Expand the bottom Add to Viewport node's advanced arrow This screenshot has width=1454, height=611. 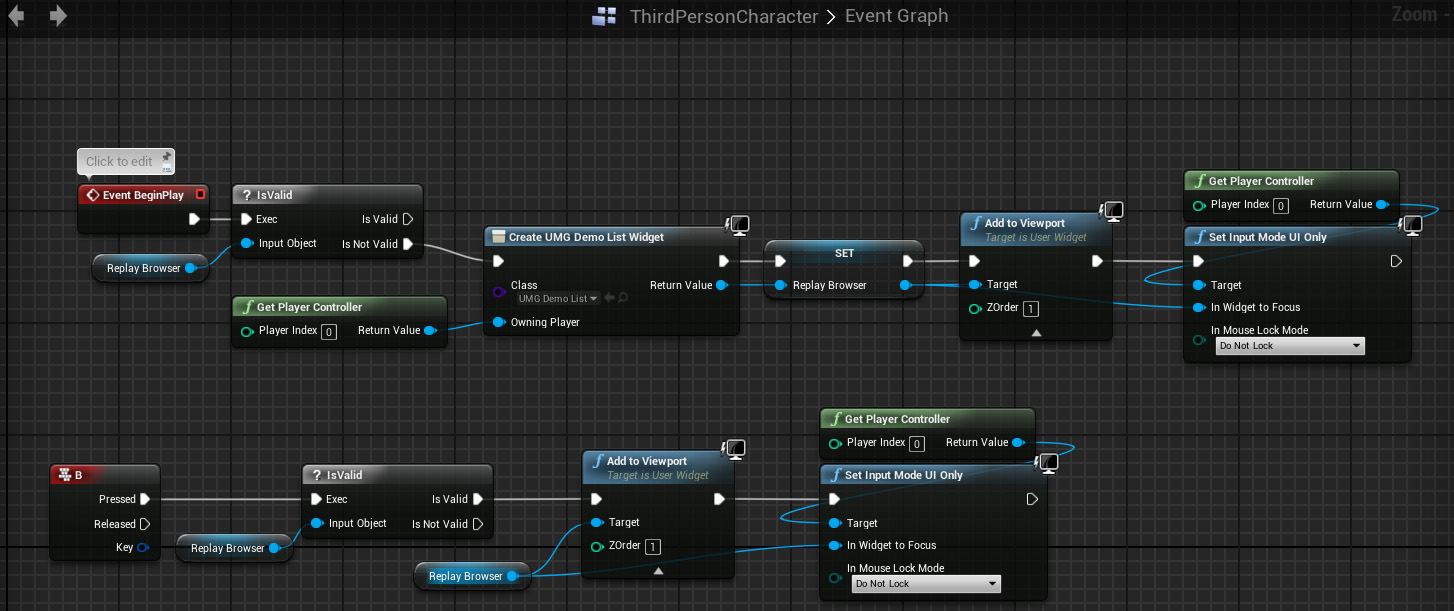click(x=658, y=570)
